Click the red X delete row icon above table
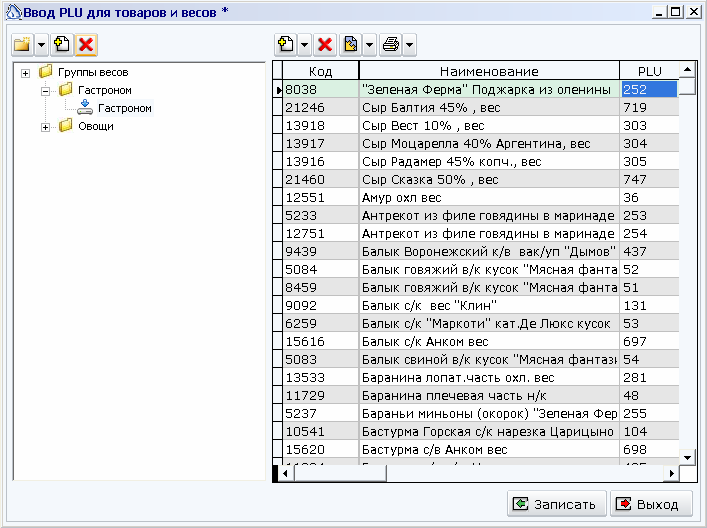Viewport: 707px width, 528px height. (x=325, y=45)
